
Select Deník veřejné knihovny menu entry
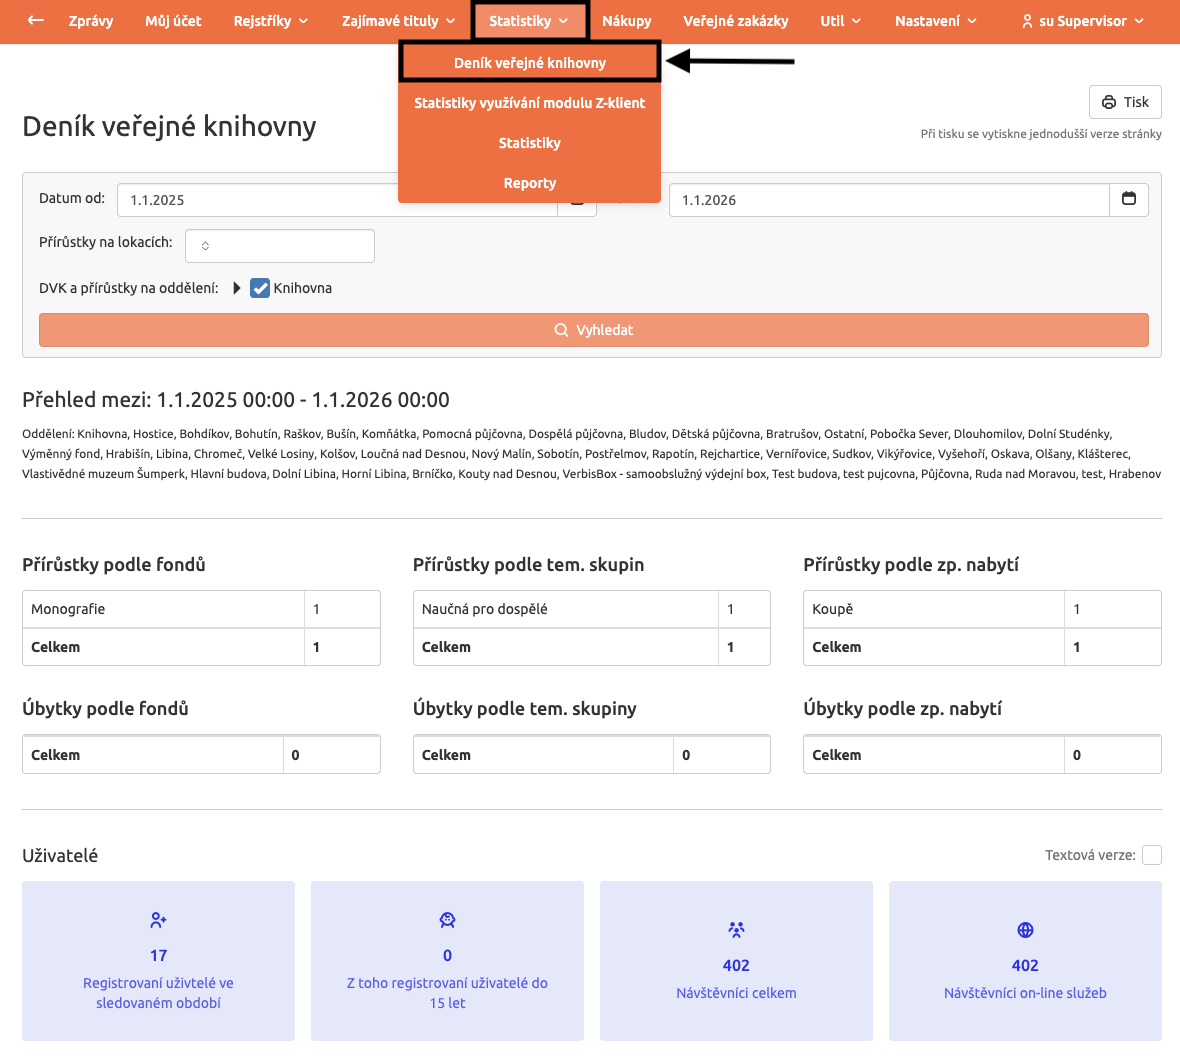coord(530,63)
